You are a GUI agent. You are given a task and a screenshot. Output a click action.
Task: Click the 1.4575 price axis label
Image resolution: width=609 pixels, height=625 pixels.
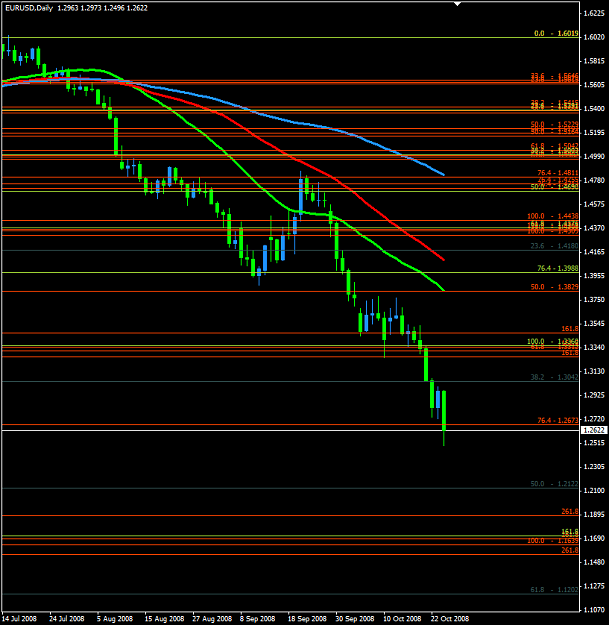coord(594,204)
